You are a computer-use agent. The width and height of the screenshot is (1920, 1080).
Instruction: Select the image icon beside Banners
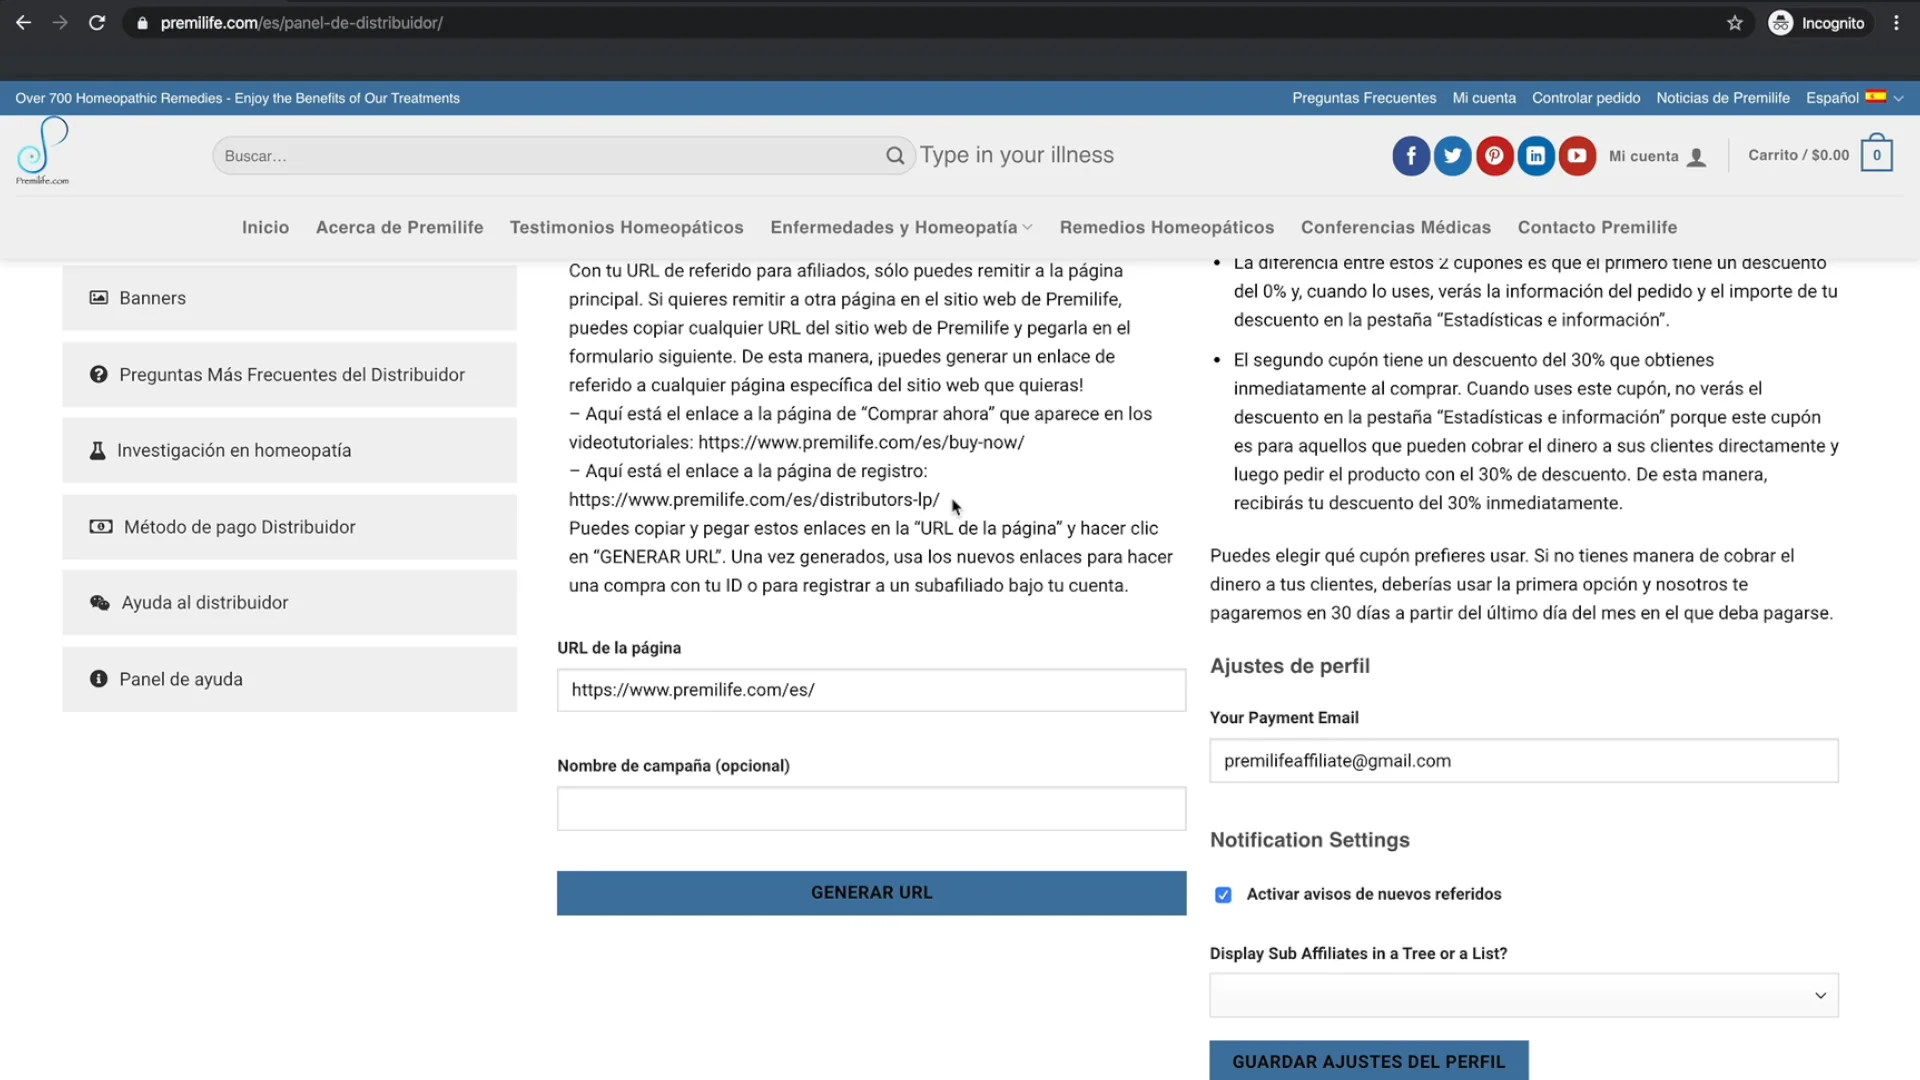pos(98,297)
